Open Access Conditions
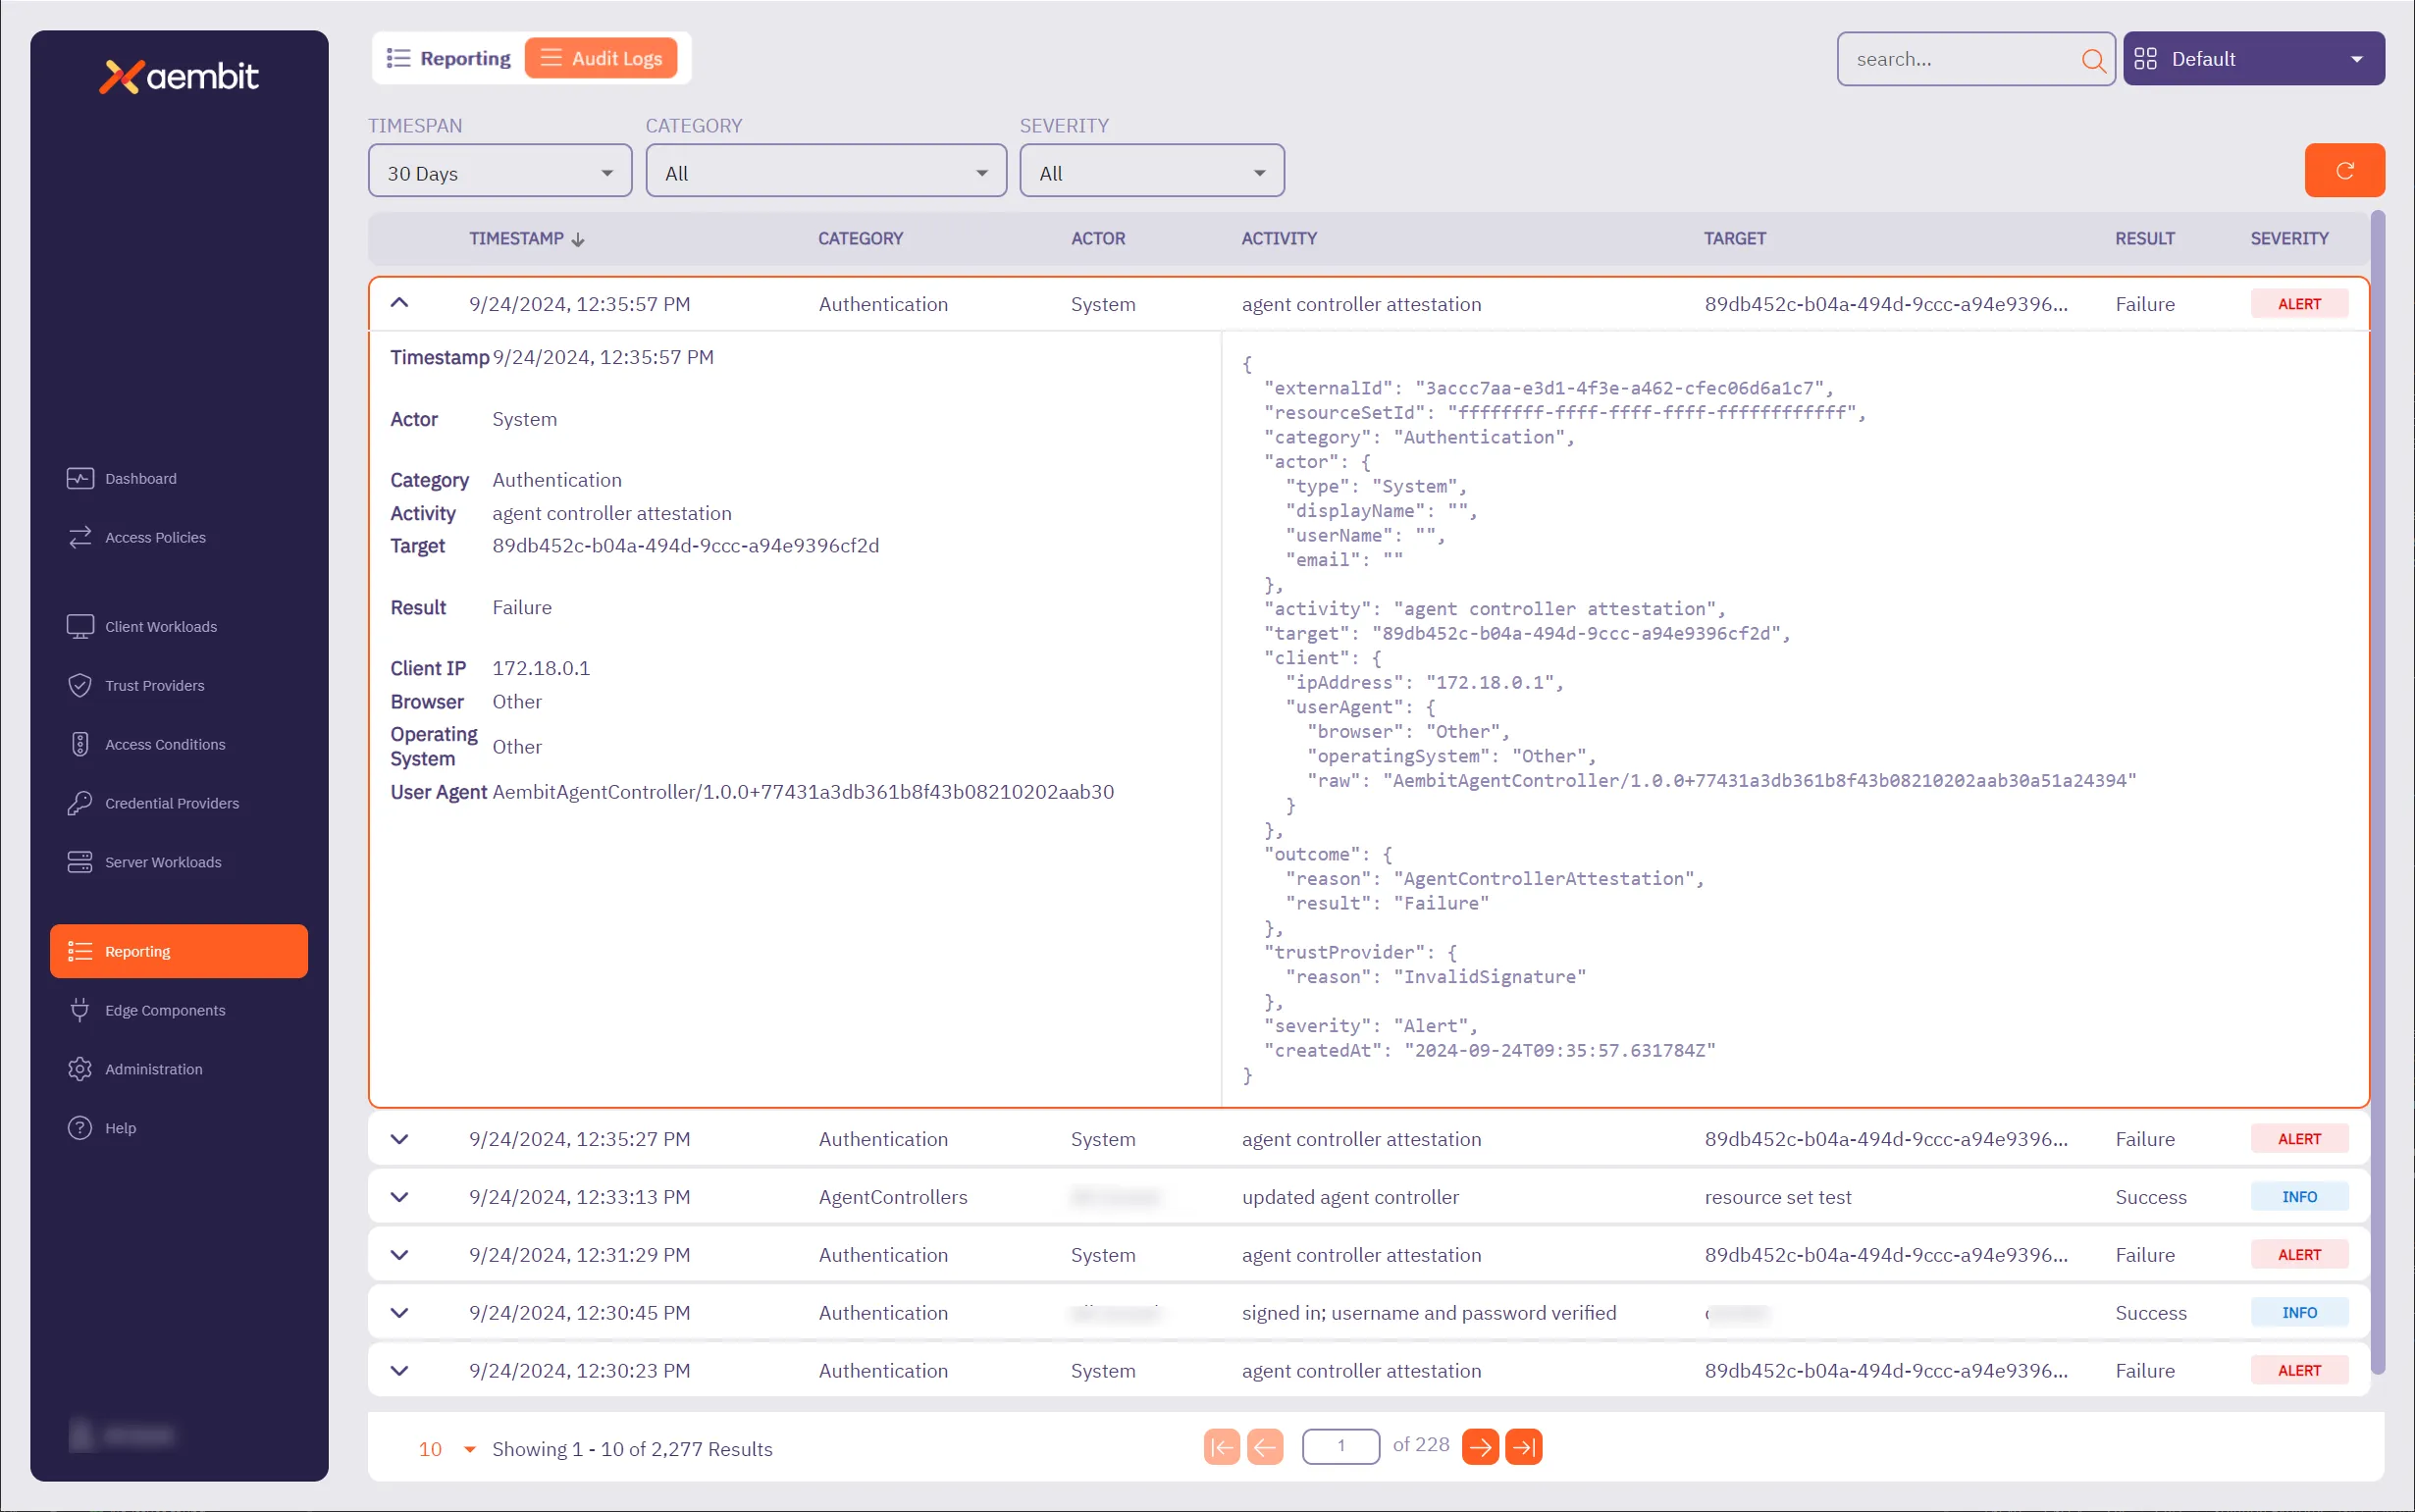The image size is (2415, 1512). [165, 744]
